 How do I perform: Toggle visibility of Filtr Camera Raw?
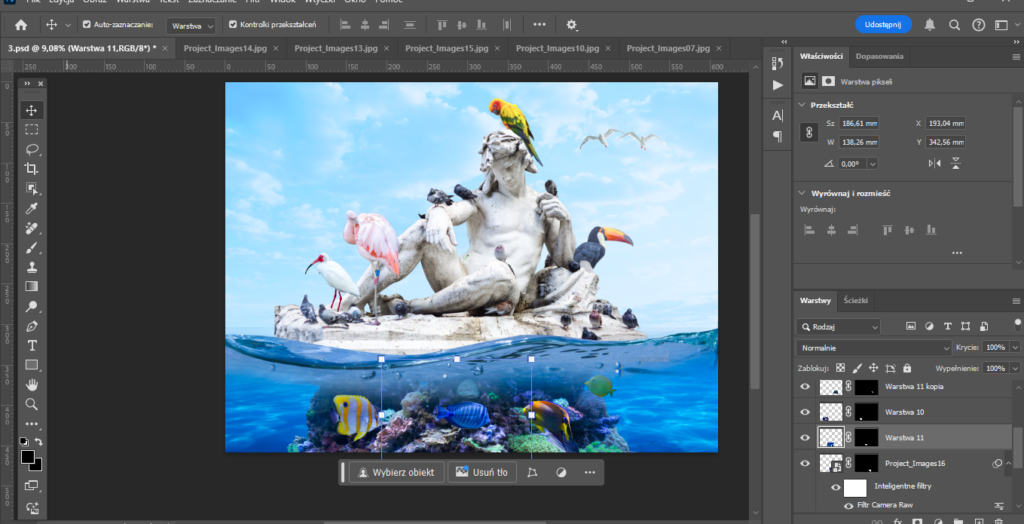(x=848, y=506)
